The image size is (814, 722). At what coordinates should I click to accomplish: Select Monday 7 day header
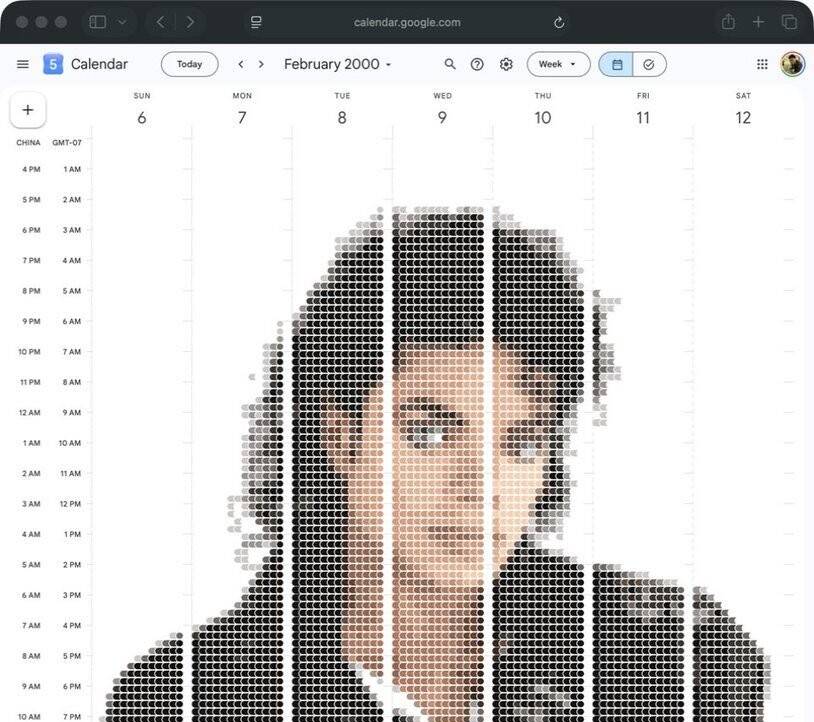(242, 110)
